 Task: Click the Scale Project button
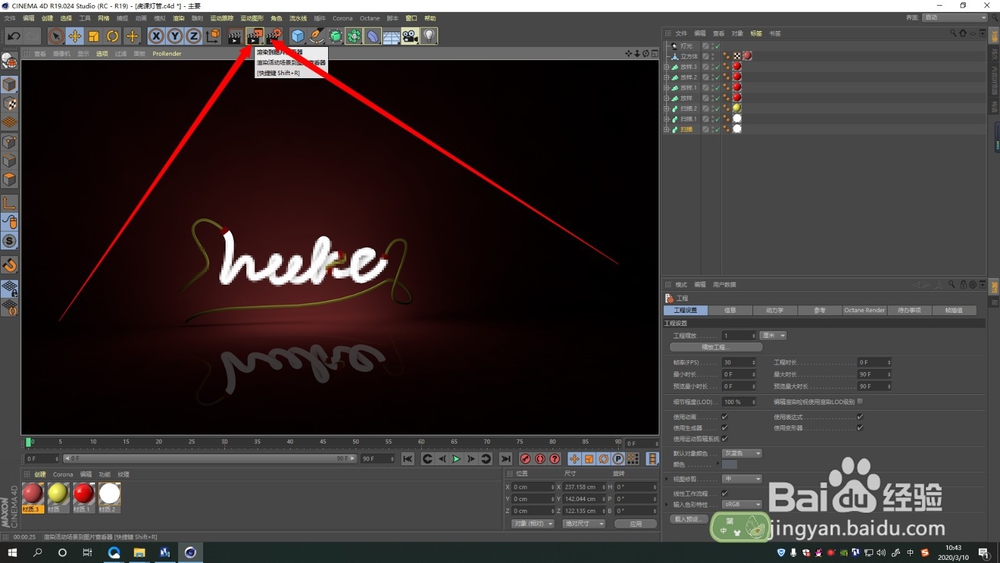[x=716, y=347]
